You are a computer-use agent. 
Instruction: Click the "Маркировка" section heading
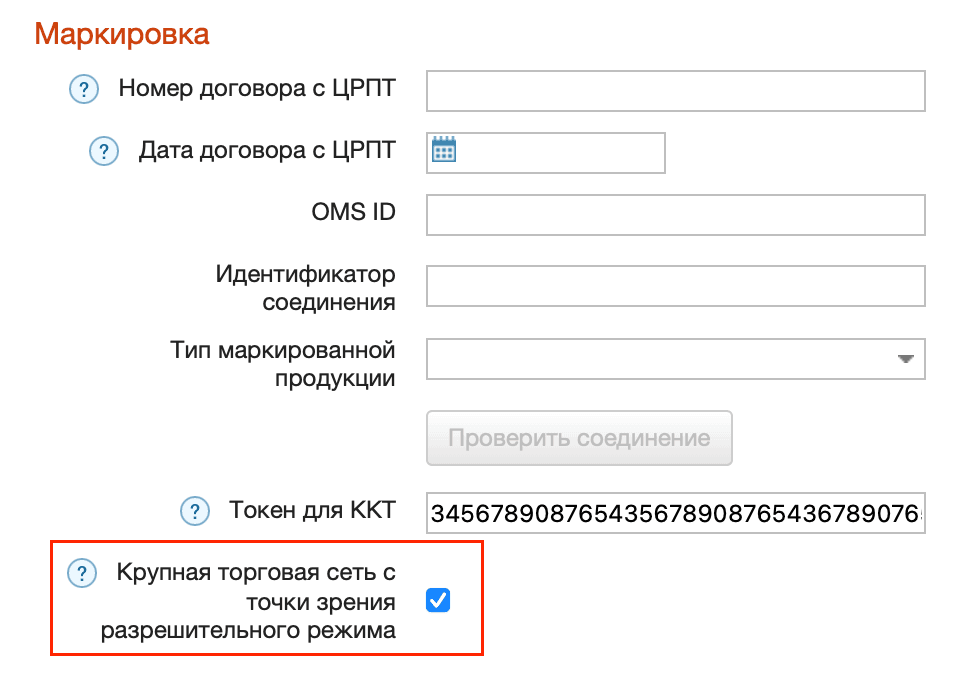click(122, 33)
